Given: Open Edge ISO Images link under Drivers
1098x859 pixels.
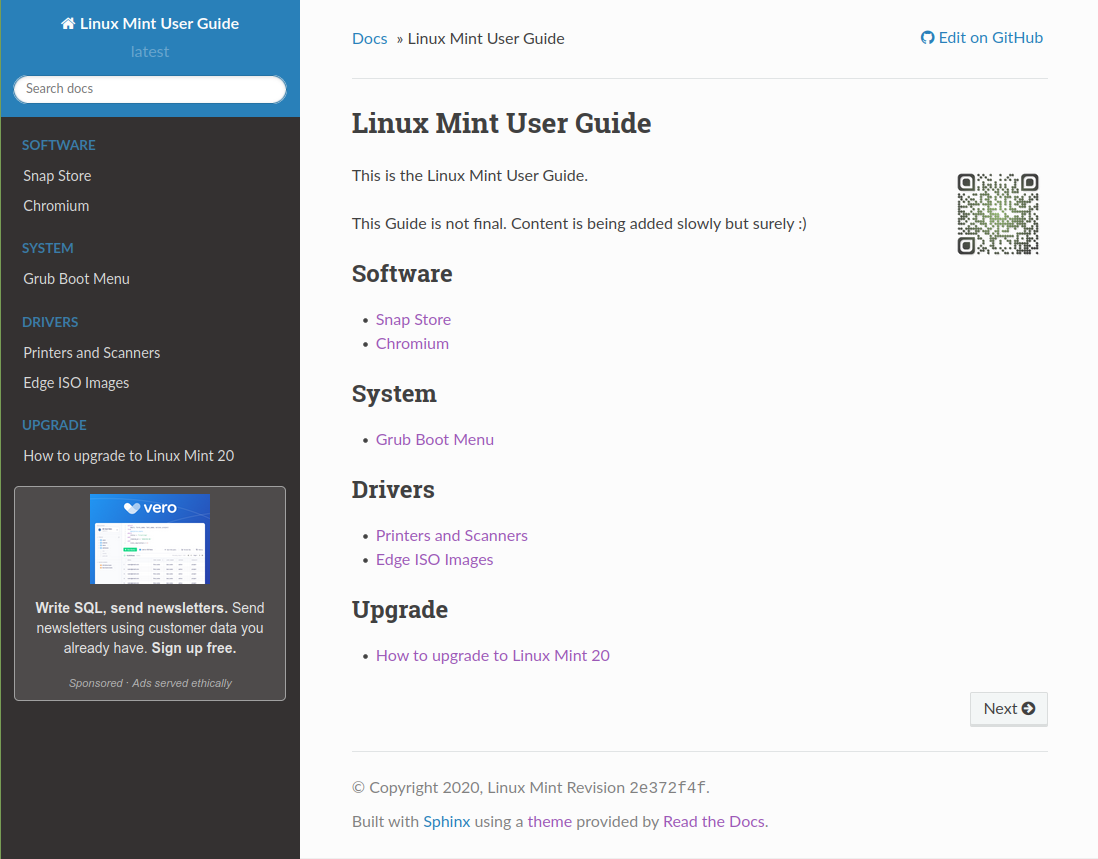Looking at the screenshot, I should (434, 560).
